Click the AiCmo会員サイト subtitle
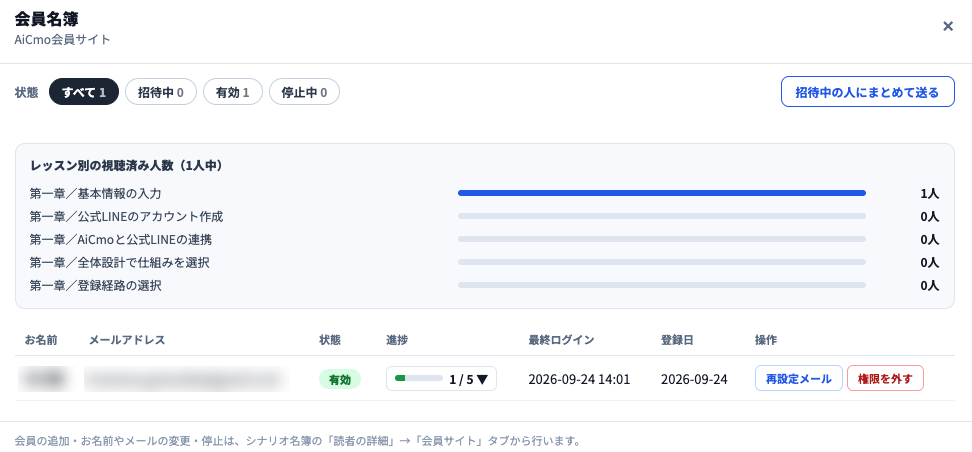972x452 pixels. pyautogui.click(x=63, y=40)
